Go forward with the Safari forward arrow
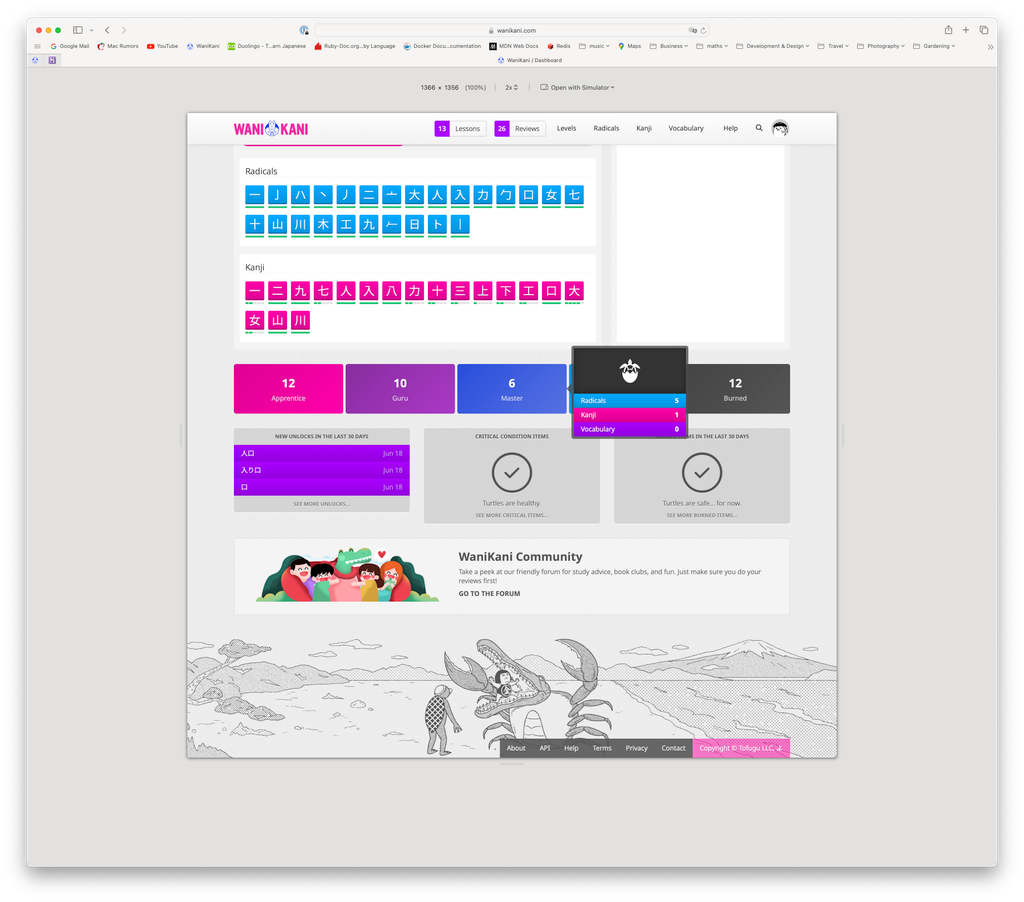The image size is (1024, 902). click(124, 30)
